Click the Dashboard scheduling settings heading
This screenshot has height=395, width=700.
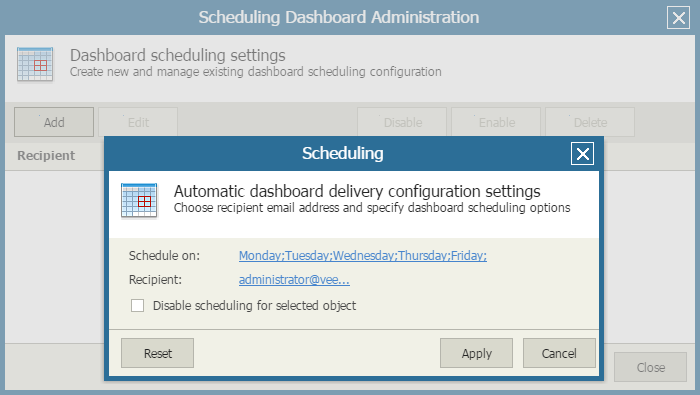[x=178, y=55]
